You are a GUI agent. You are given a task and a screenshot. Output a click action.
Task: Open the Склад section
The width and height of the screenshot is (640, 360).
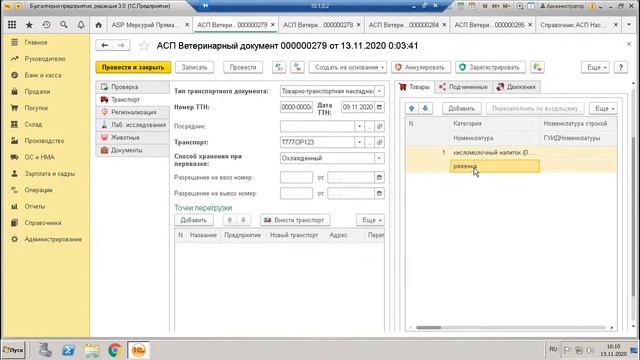[x=33, y=124]
